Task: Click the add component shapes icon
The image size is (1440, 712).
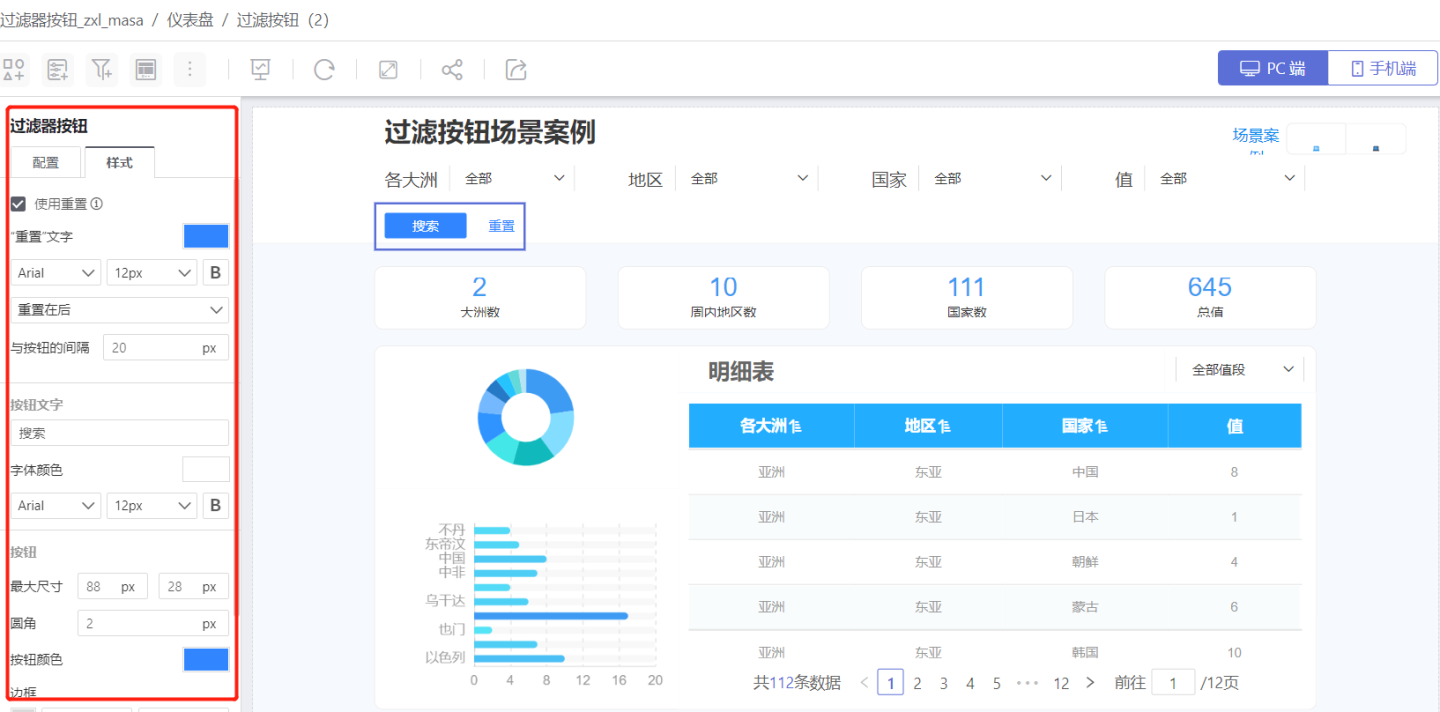Action: click(15, 69)
